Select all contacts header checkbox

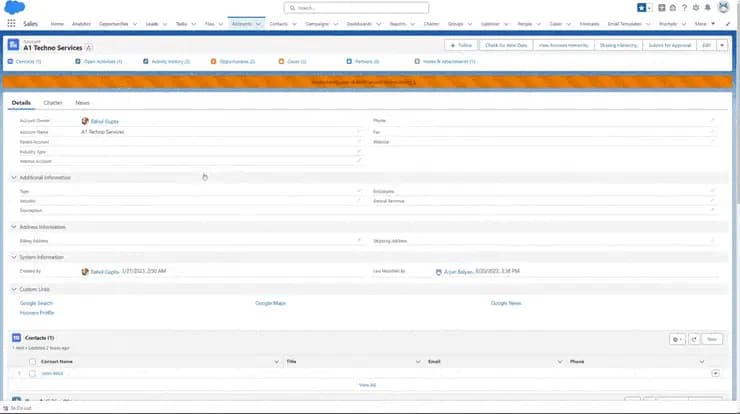(x=32, y=361)
